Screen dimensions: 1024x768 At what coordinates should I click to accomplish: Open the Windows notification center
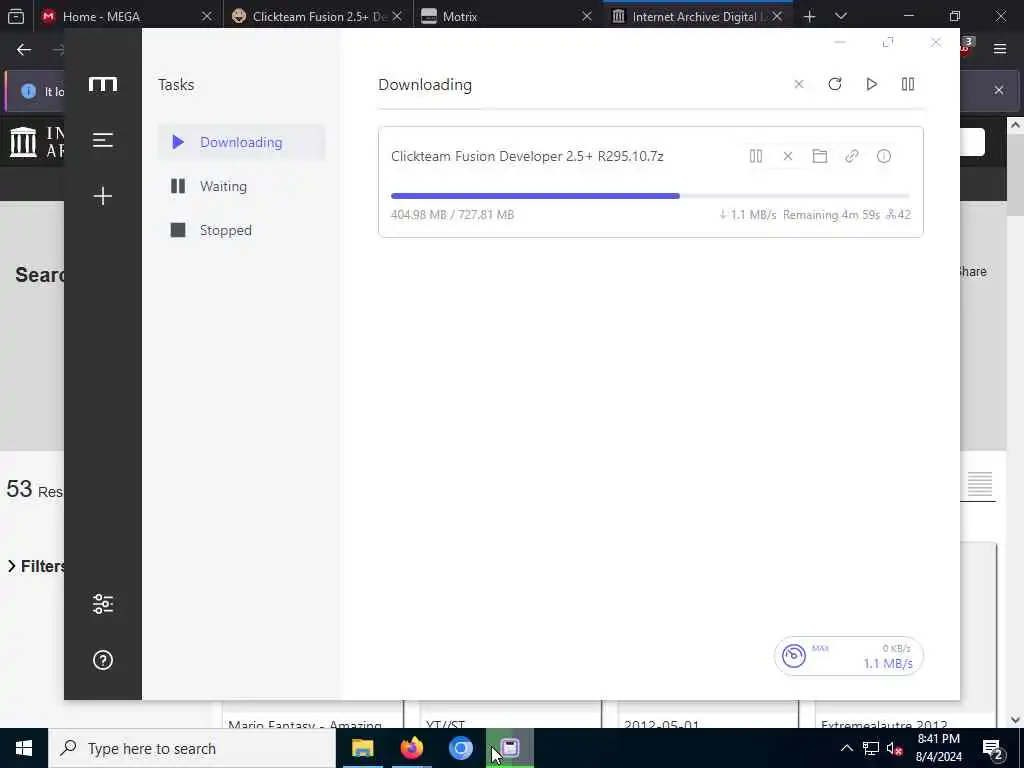click(993, 749)
